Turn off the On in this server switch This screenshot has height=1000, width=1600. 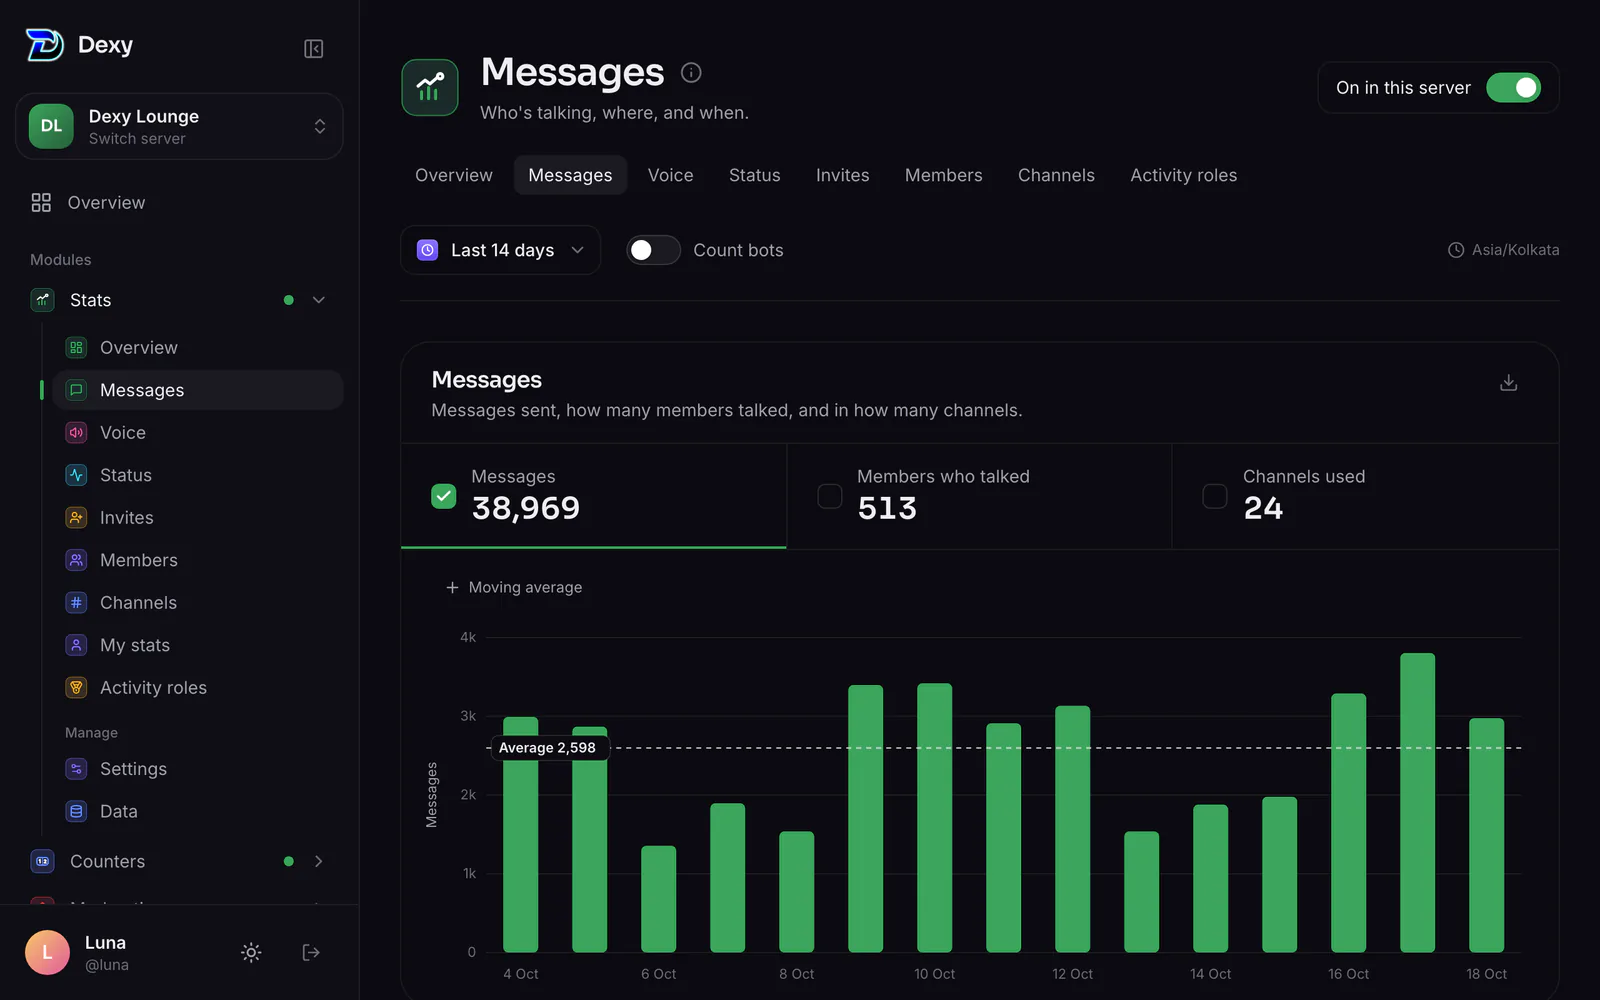point(1513,88)
